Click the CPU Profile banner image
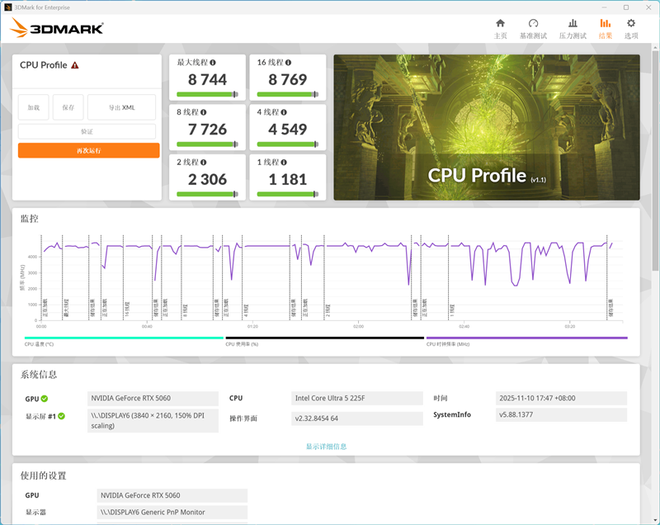The width and height of the screenshot is (660, 525). tap(486, 126)
